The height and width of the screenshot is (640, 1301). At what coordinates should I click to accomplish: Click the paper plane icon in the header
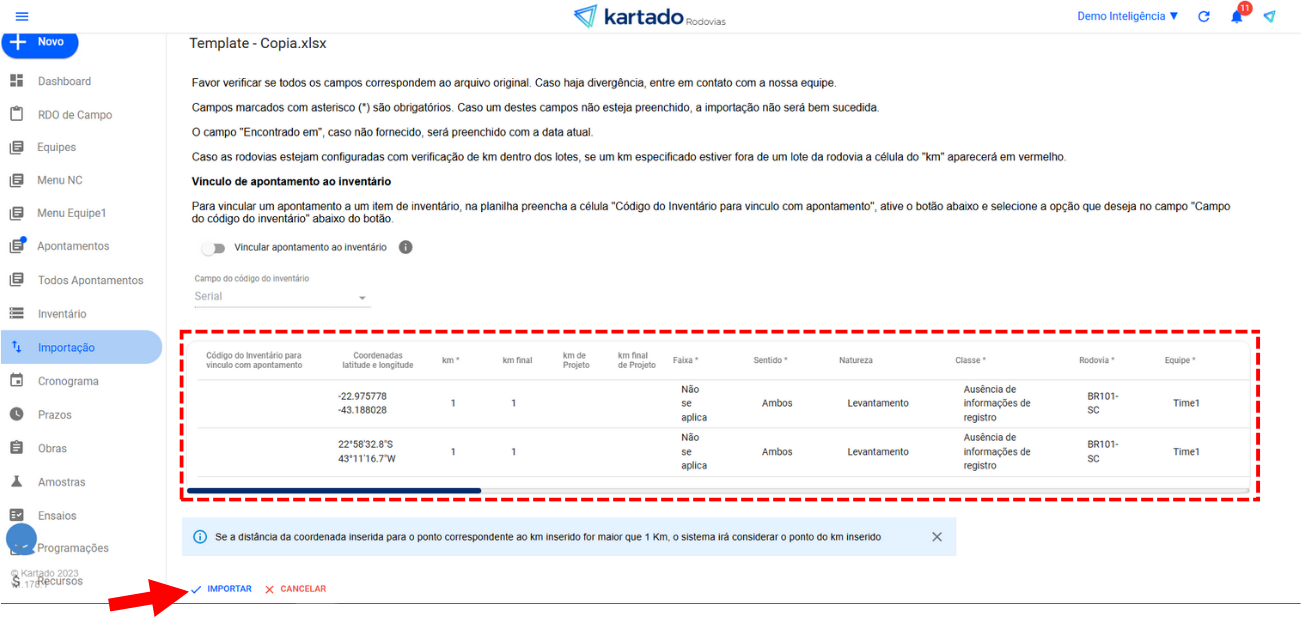coord(1270,17)
